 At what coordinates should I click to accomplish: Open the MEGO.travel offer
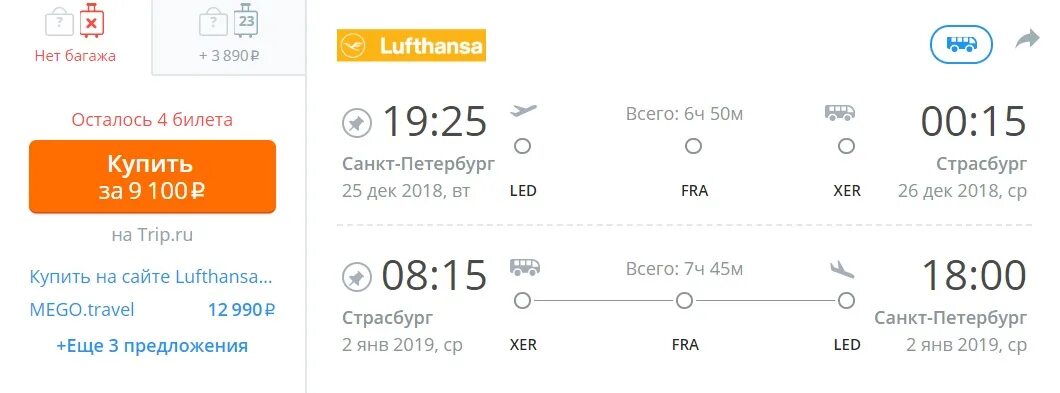pyautogui.click(x=82, y=310)
